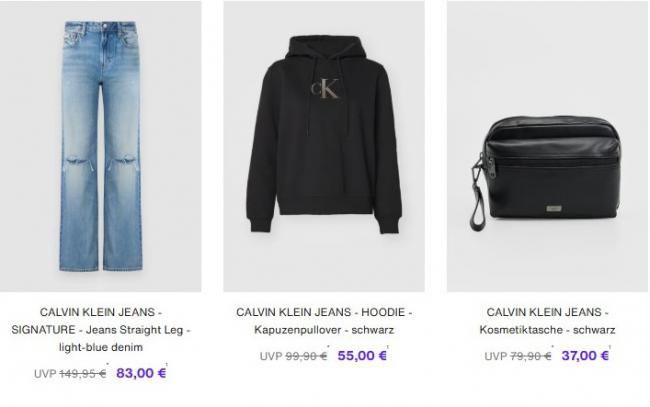Click the zipper pull on the cosmetic bag
Screen dimensions: 650x407
click(x=491, y=165)
